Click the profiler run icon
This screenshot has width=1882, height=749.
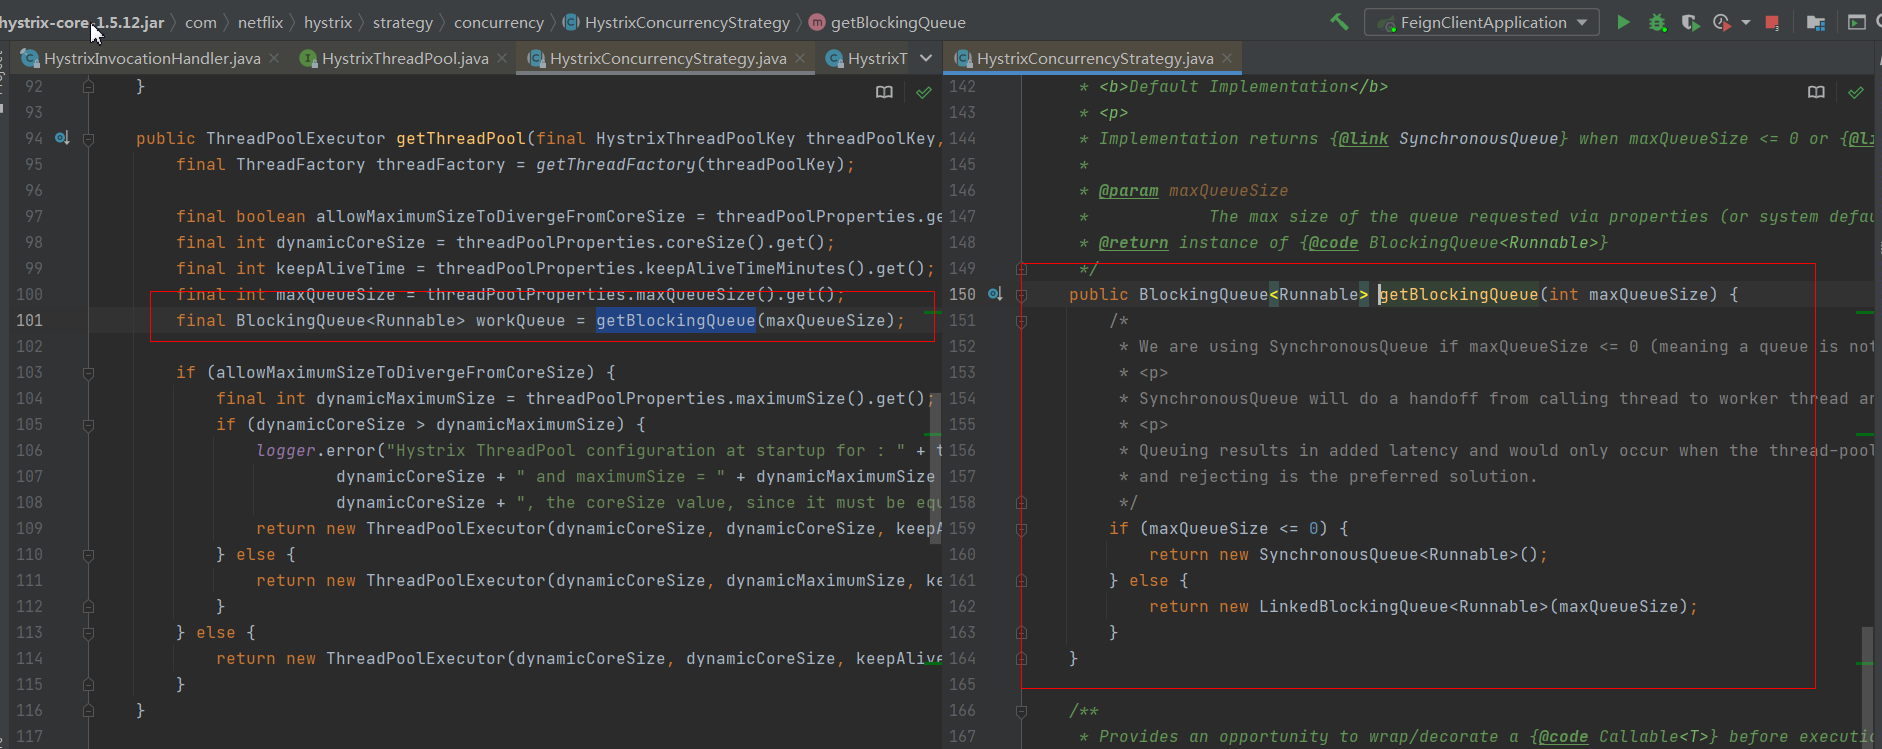tap(1721, 22)
